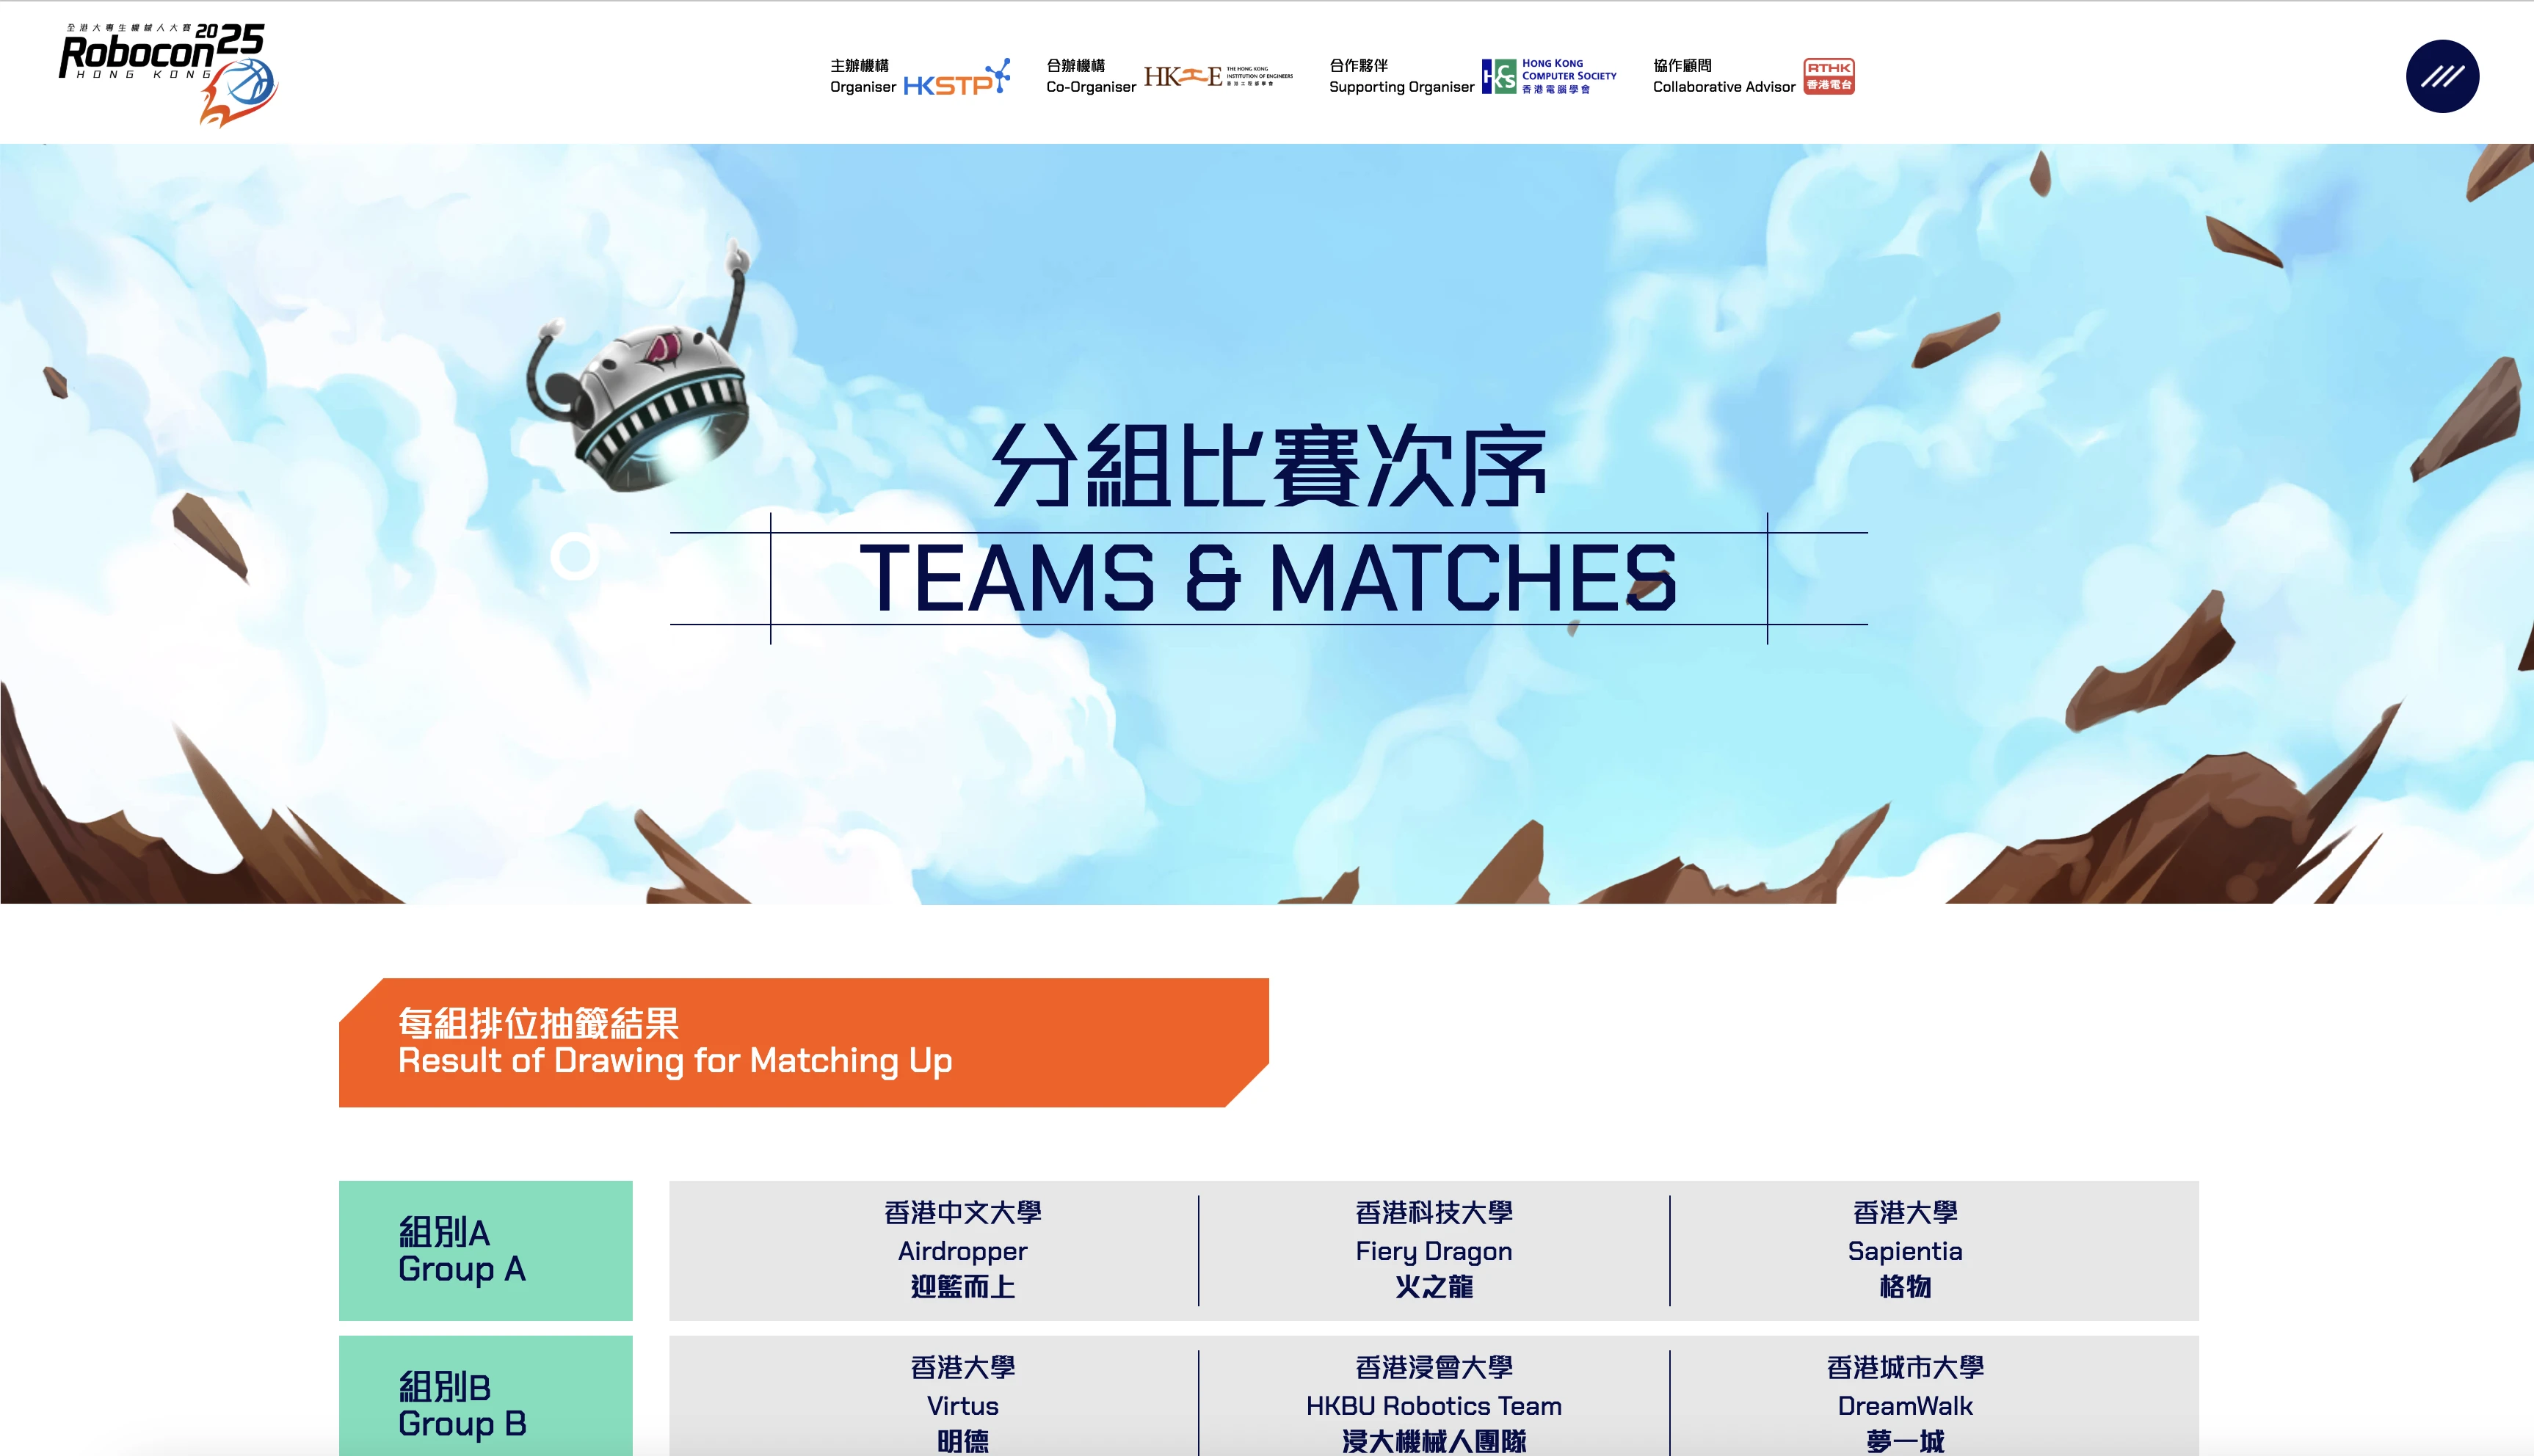
Task: Click the HKIE co-organiser logo
Action: point(1217,77)
